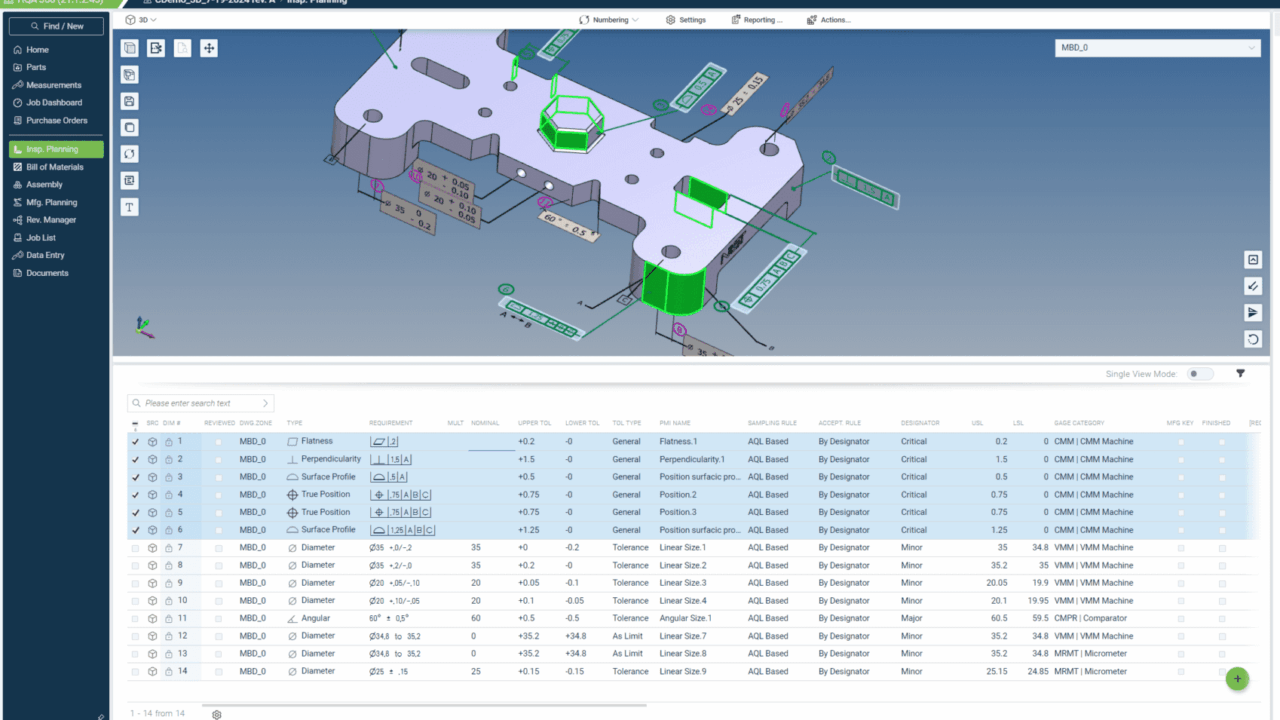Click the list box viewer tool icon

coord(130,181)
